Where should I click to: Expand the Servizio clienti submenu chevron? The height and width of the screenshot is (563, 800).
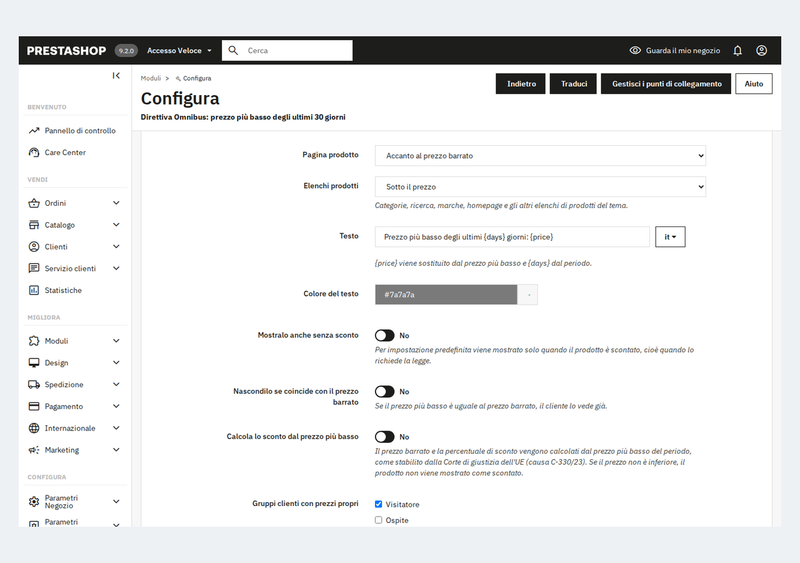(116, 268)
